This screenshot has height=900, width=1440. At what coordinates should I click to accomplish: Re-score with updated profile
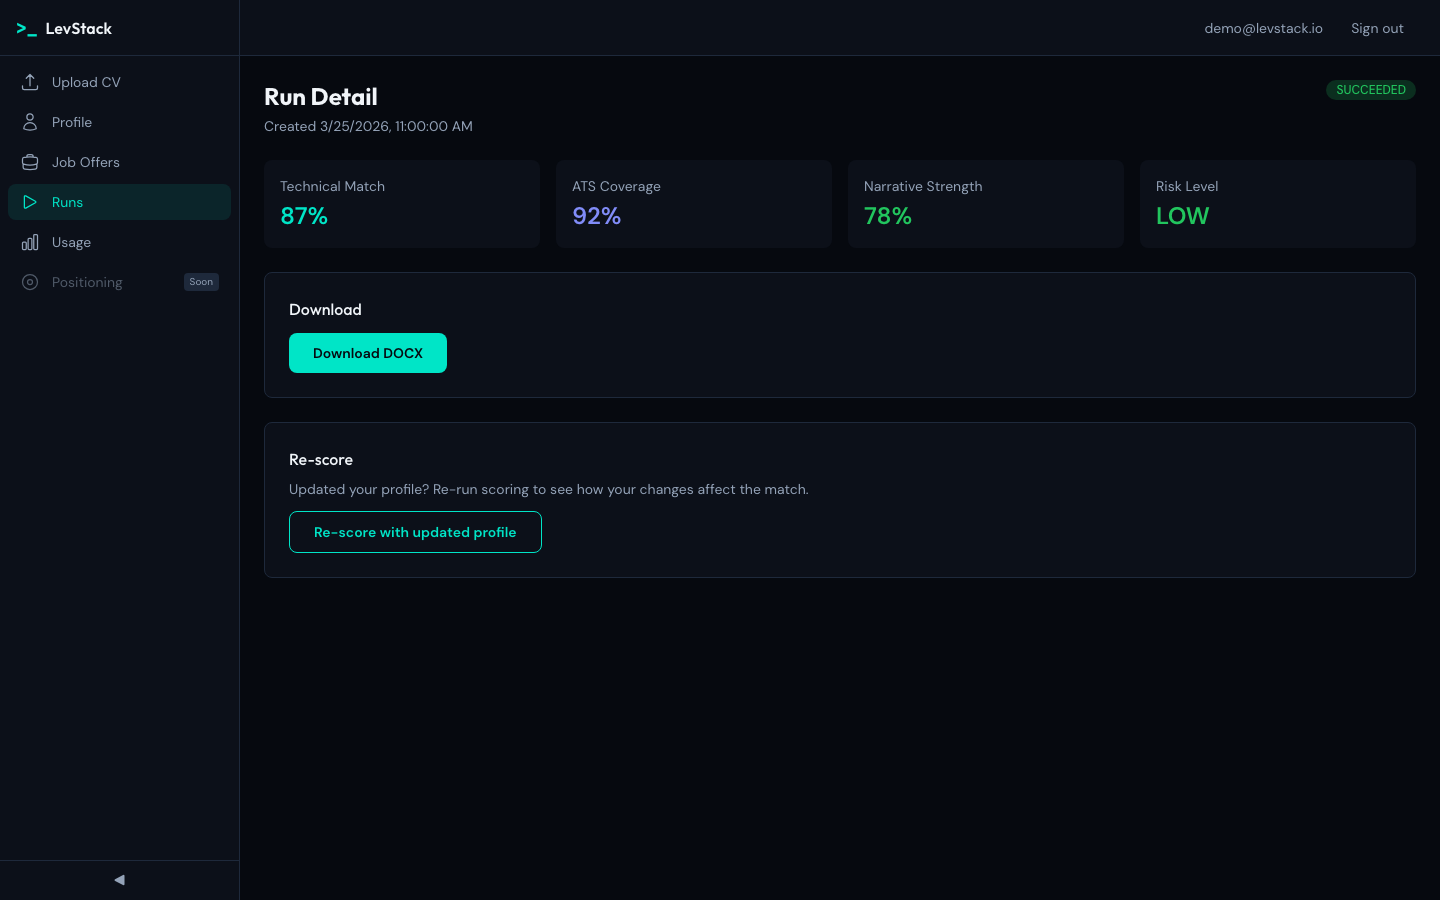tap(415, 532)
